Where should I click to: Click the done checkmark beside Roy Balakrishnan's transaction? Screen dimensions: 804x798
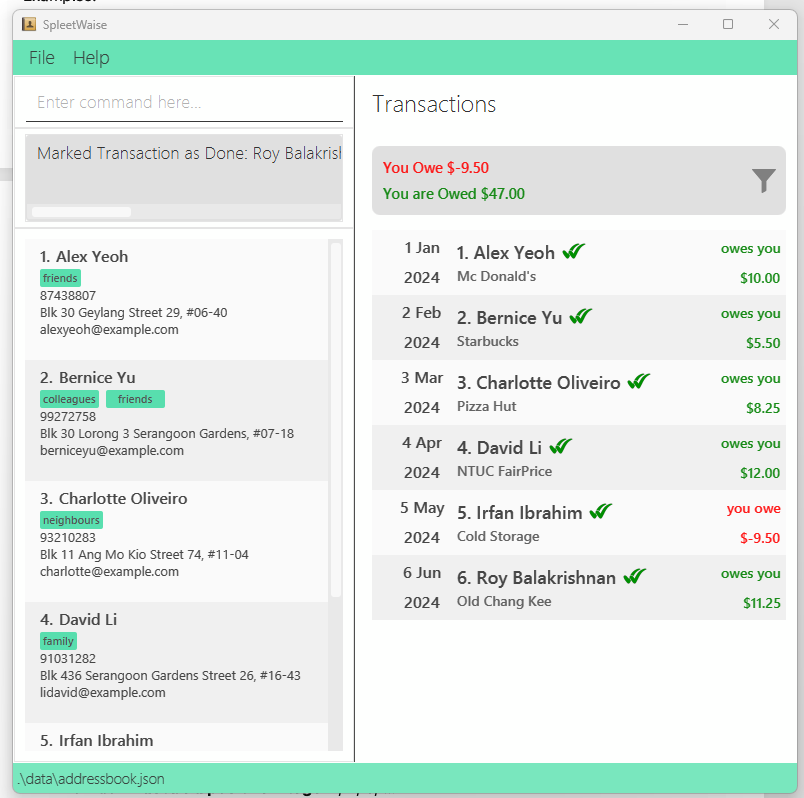(x=635, y=576)
